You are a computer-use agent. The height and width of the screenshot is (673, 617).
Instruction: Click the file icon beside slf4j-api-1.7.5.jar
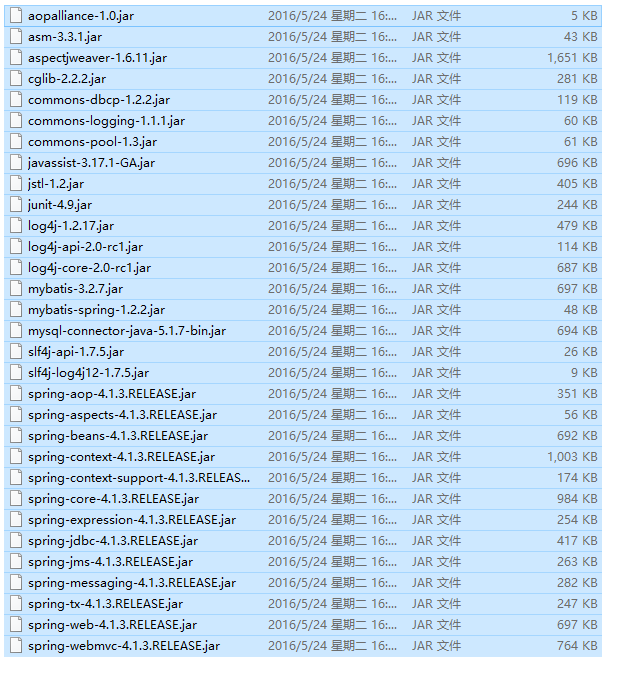coord(16,352)
